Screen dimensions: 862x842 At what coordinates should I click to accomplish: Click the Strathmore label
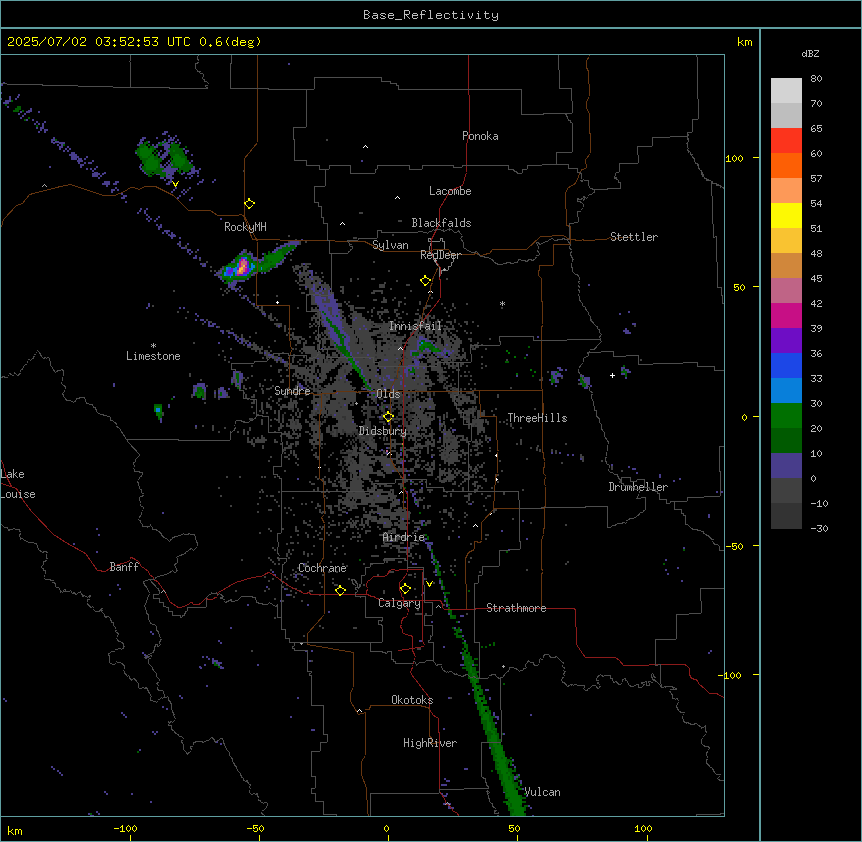[x=516, y=608]
